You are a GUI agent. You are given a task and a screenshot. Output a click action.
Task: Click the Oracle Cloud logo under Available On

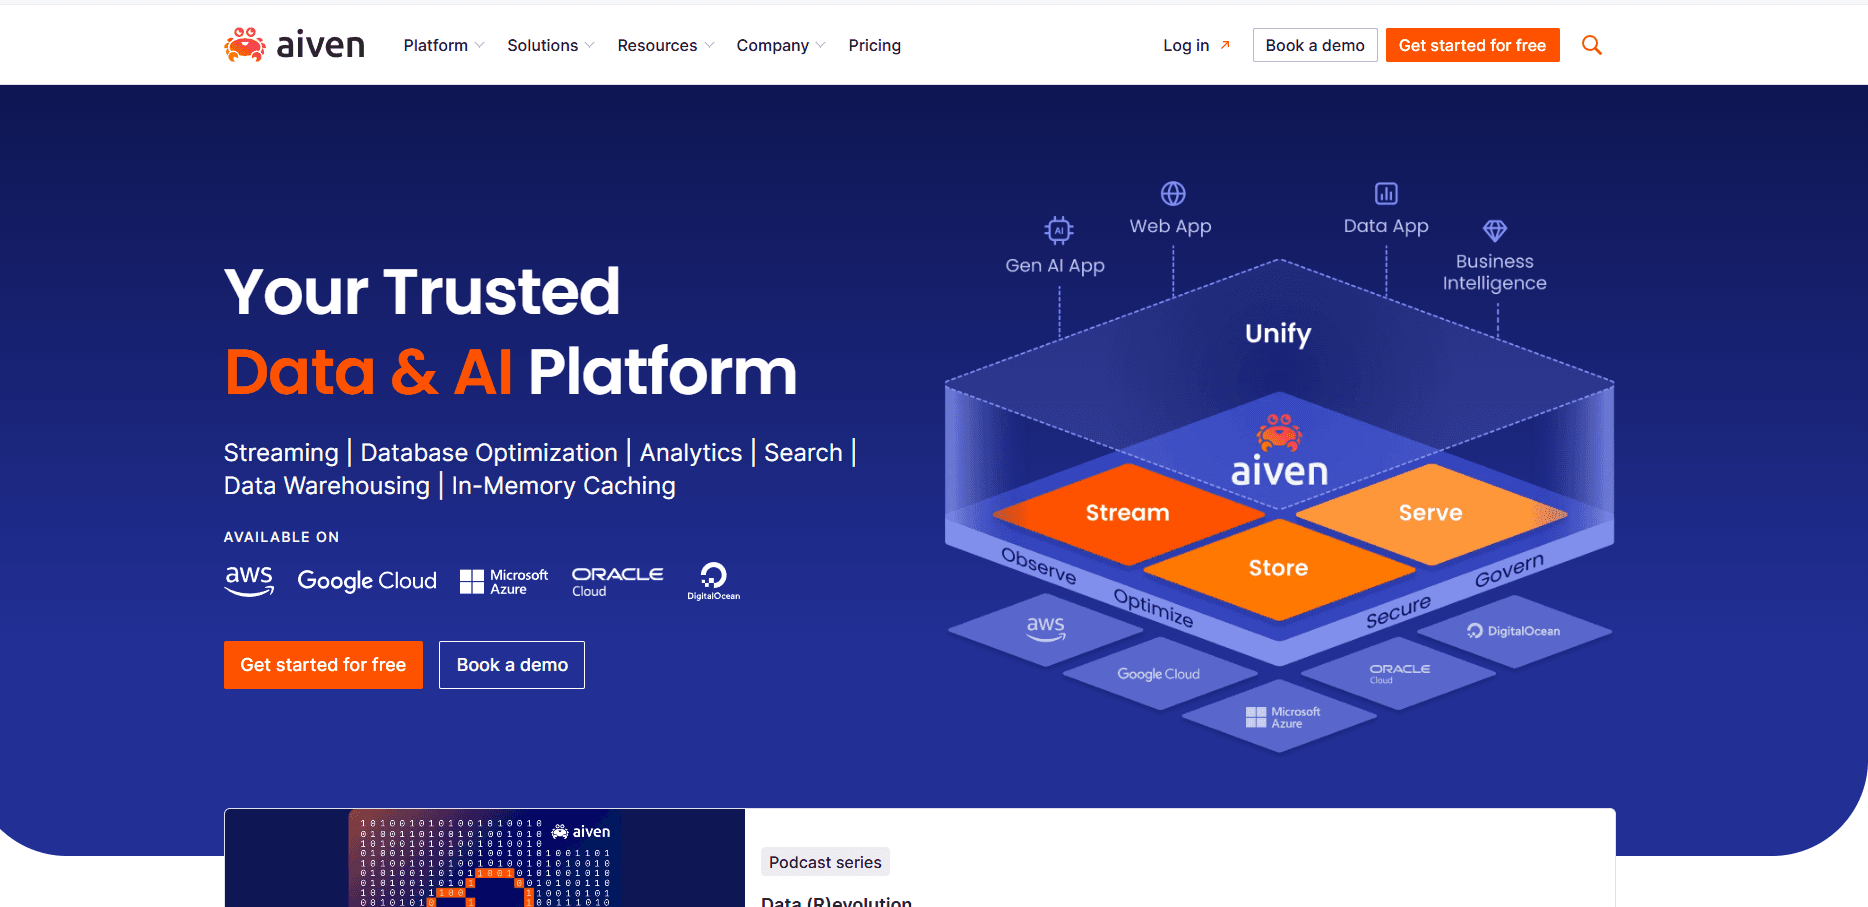click(617, 582)
